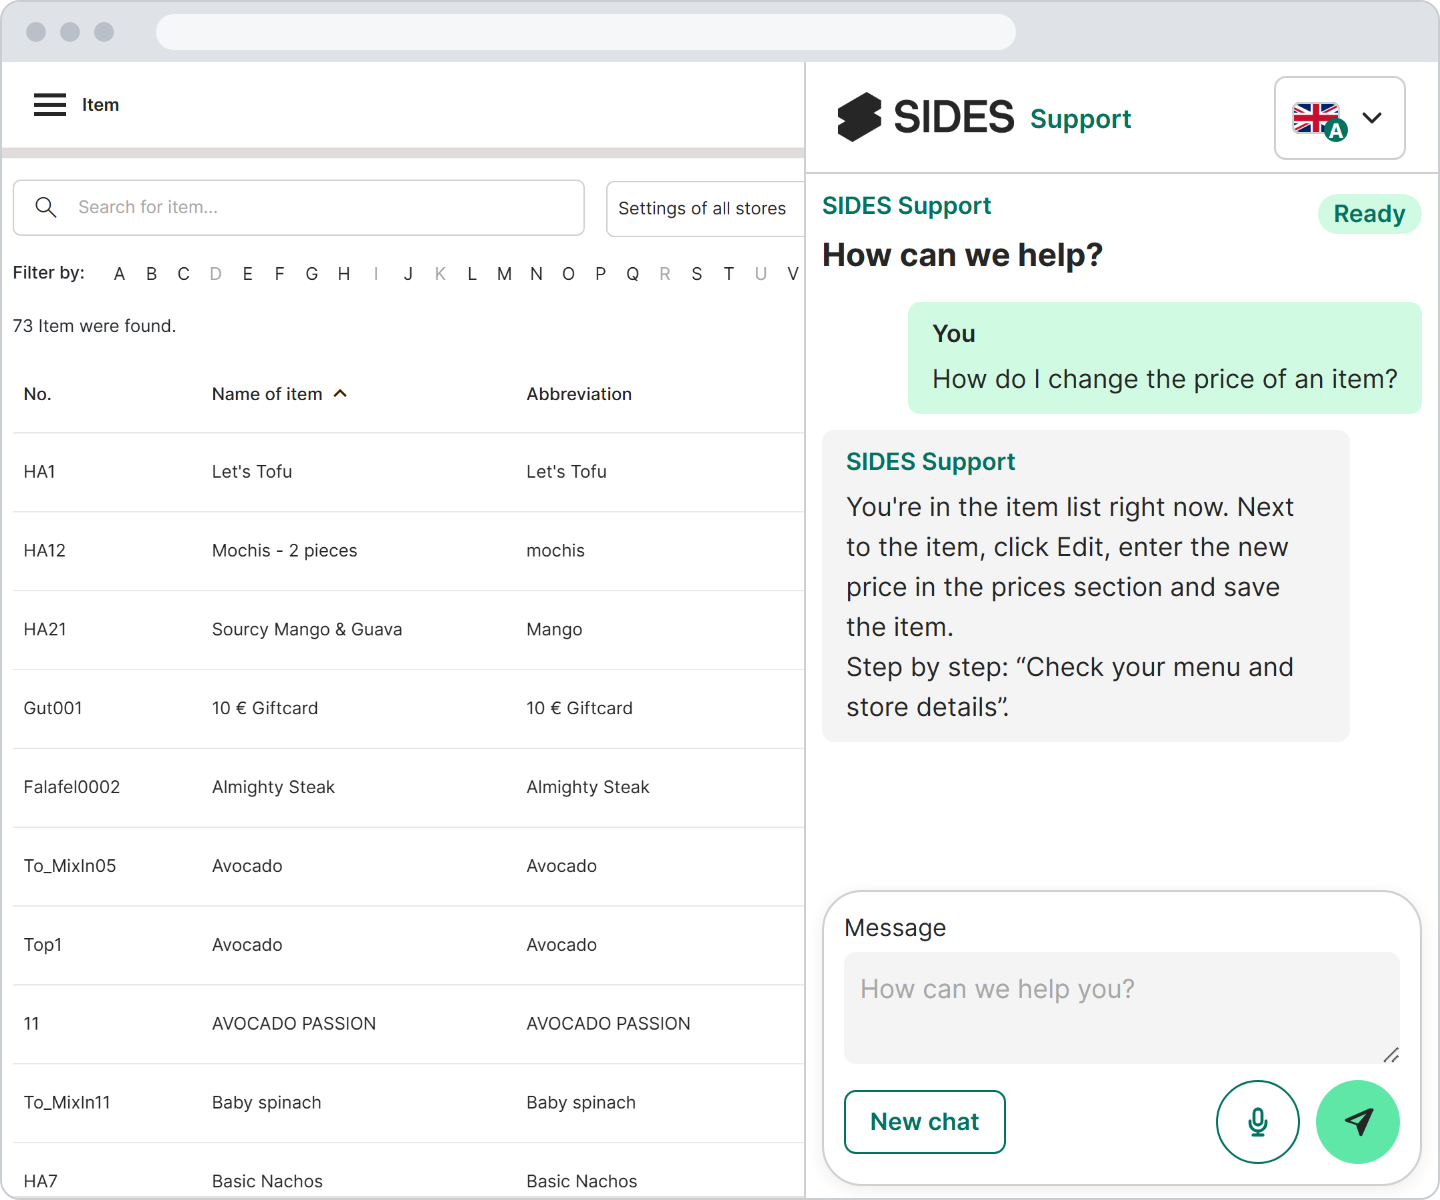The width and height of the screenshot is (1440, 1200).
Task: Open the Sourcy Mango & Guava item
Action: (x=307, y=630)
